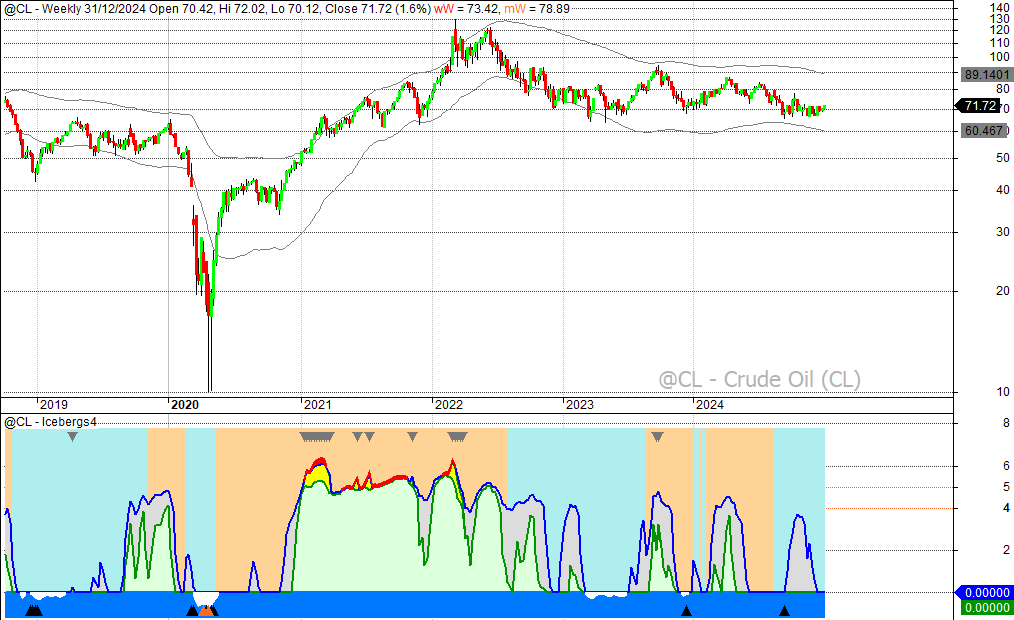Click the gray triangle cluster in early 2022
1014x620 pixels.
click(x=457, y=437)
